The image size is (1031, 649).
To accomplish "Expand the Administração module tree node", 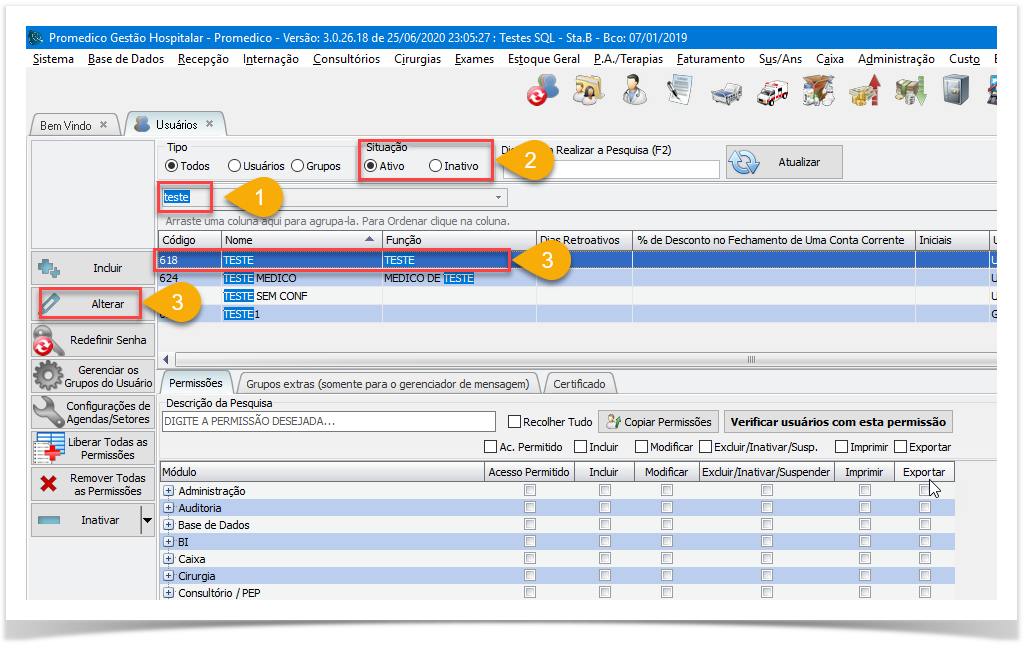I will (x=169, y=491).
